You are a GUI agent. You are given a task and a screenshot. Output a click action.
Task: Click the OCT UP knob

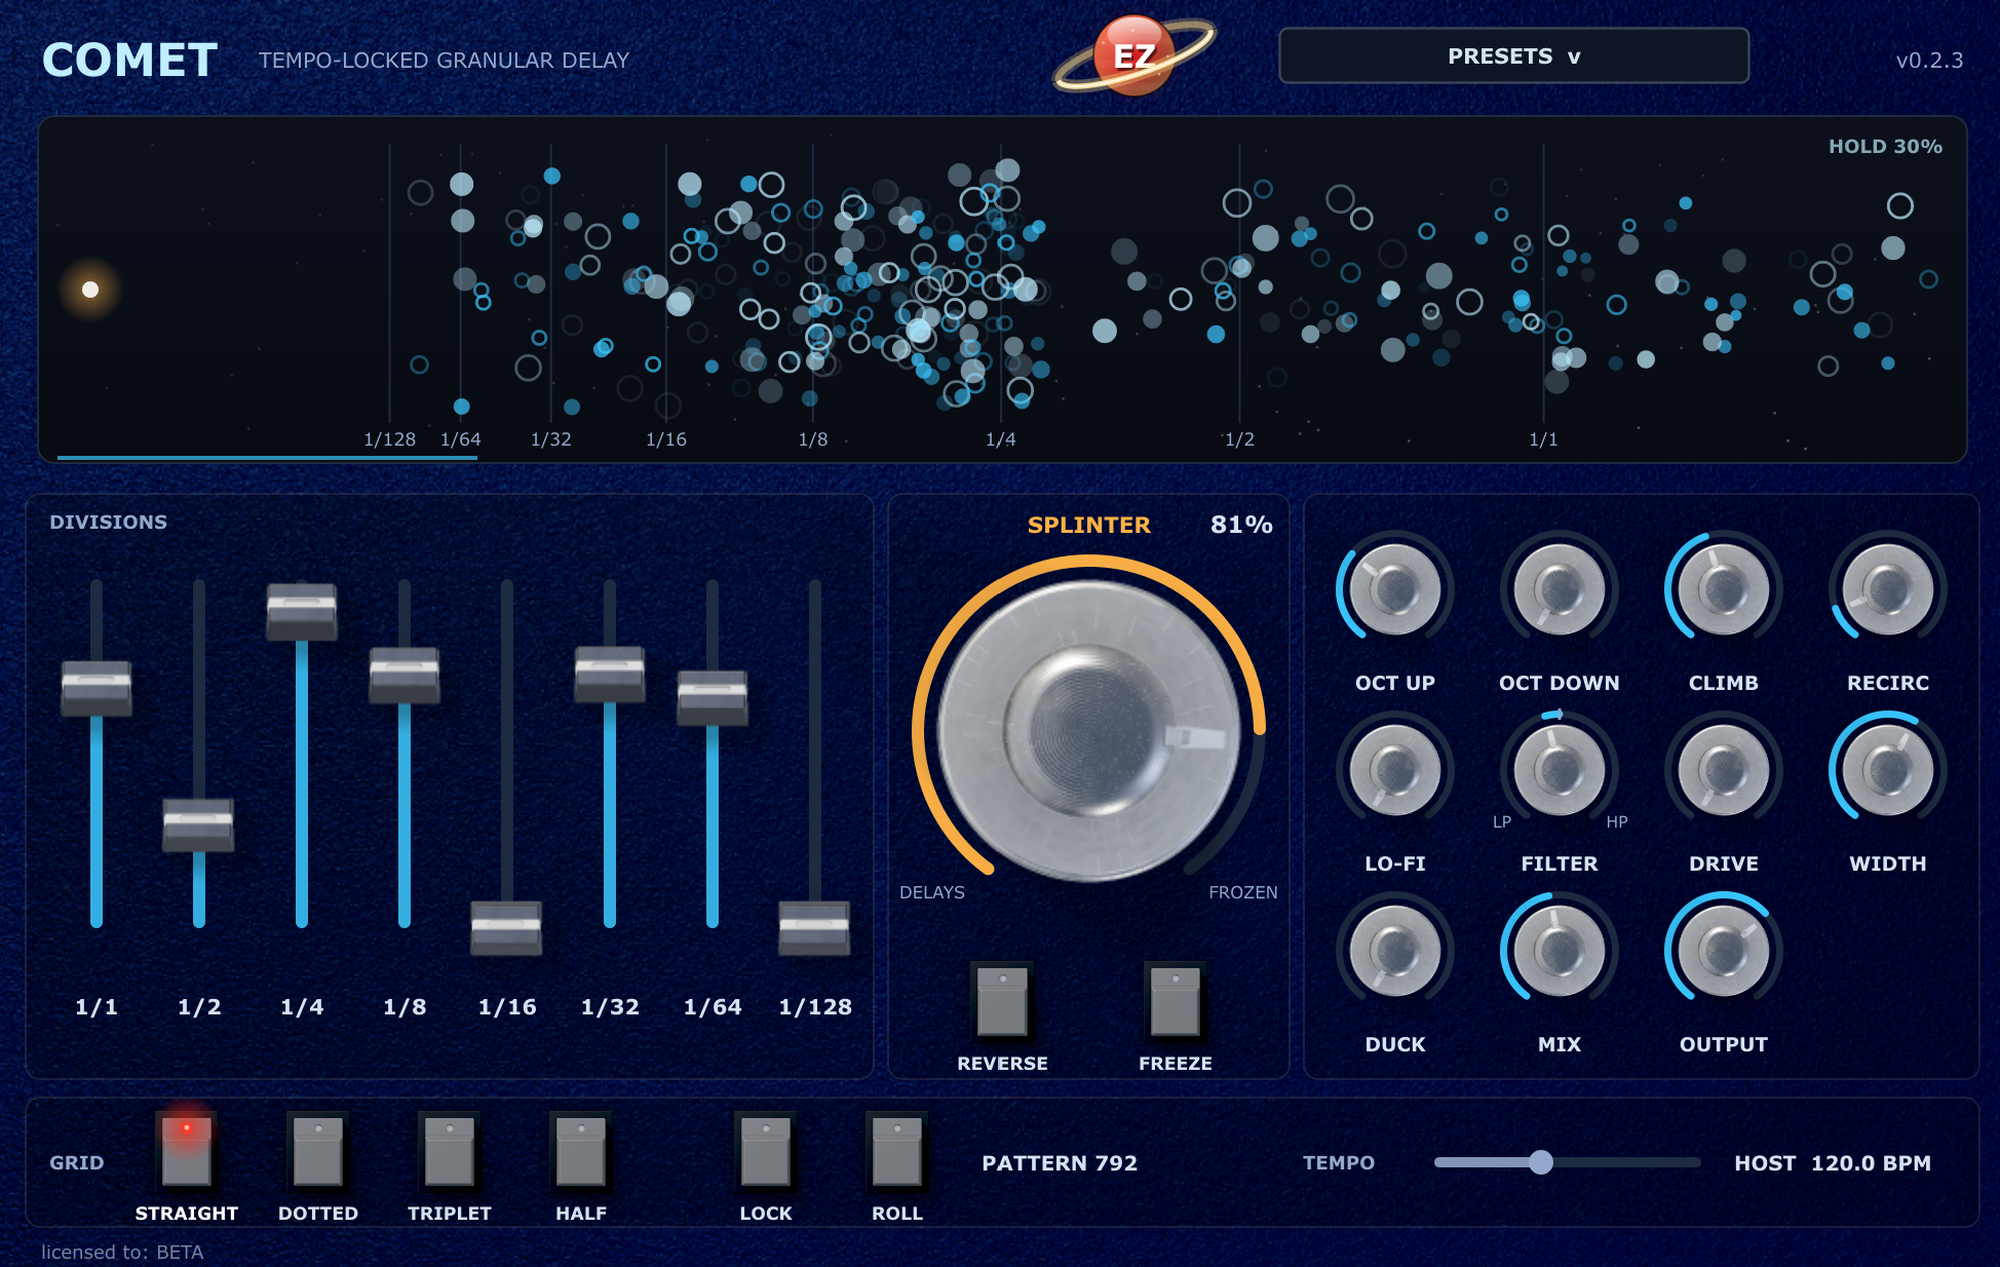tap(1395, 590)
